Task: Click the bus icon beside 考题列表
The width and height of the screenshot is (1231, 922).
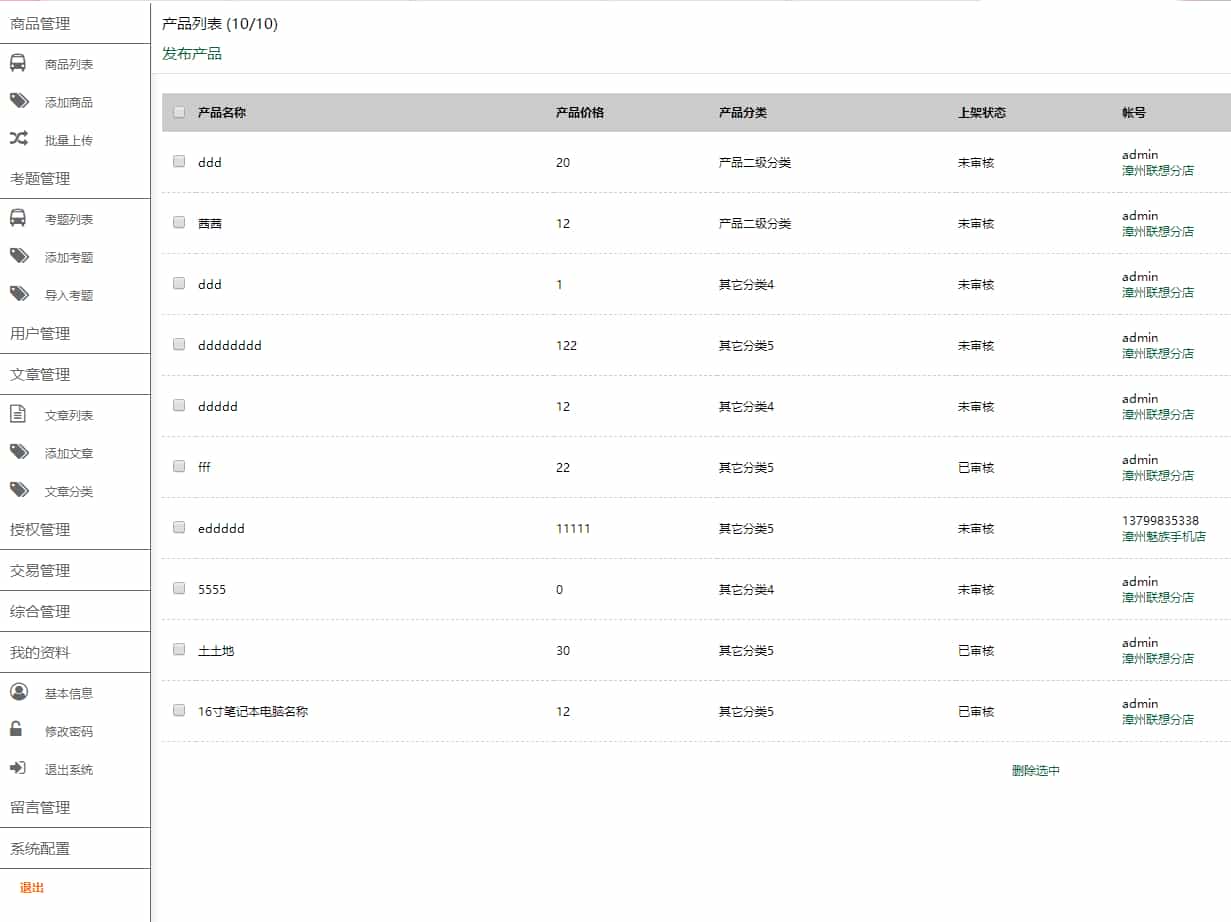Action: 18,218
